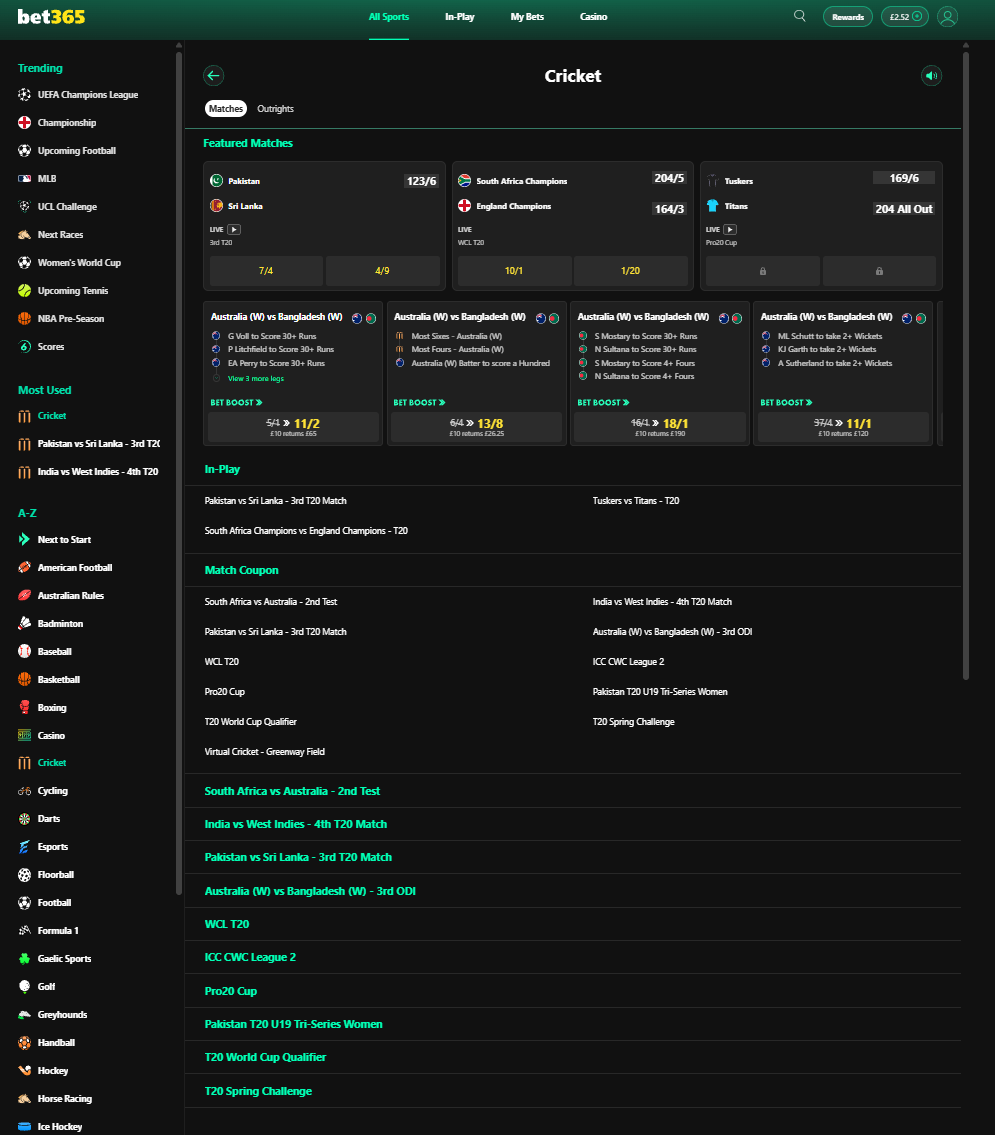Click the back arrow beside Cricket

(213, 75)
